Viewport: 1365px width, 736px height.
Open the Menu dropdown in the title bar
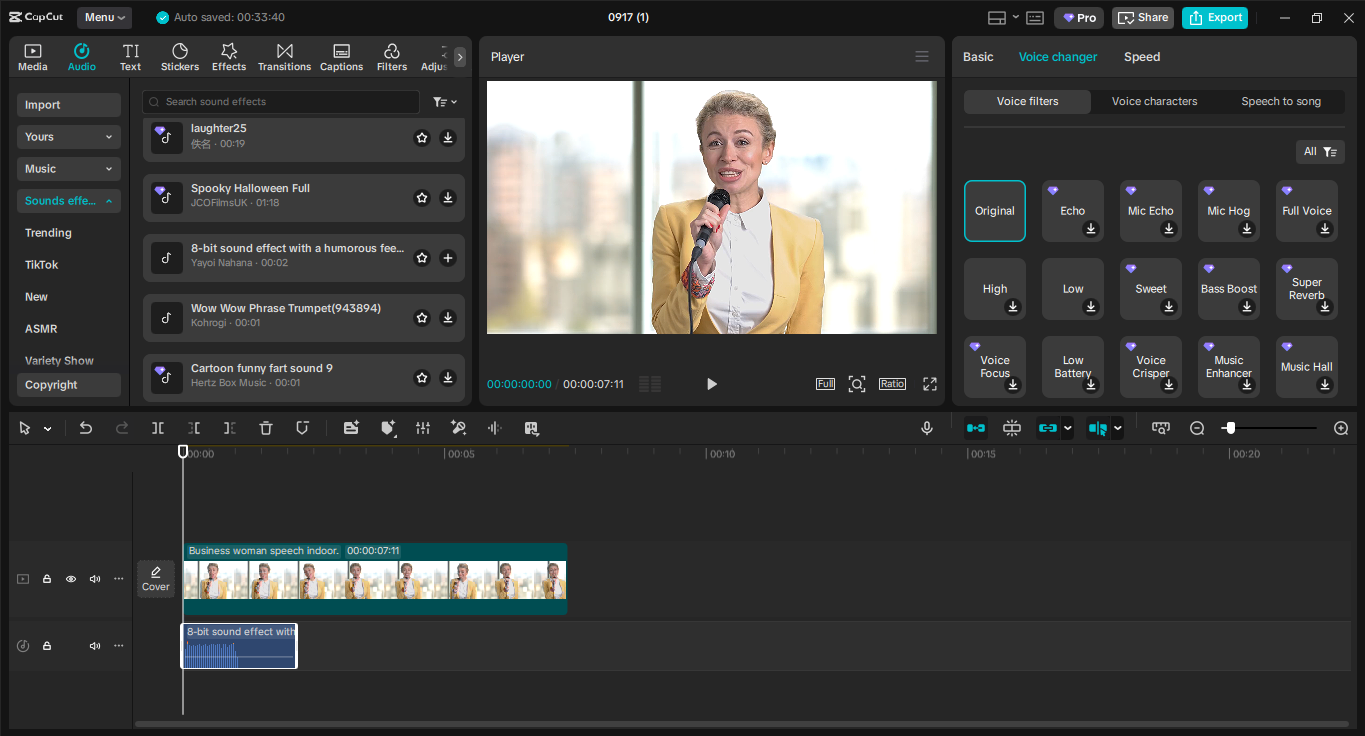(x=103, y=17)
